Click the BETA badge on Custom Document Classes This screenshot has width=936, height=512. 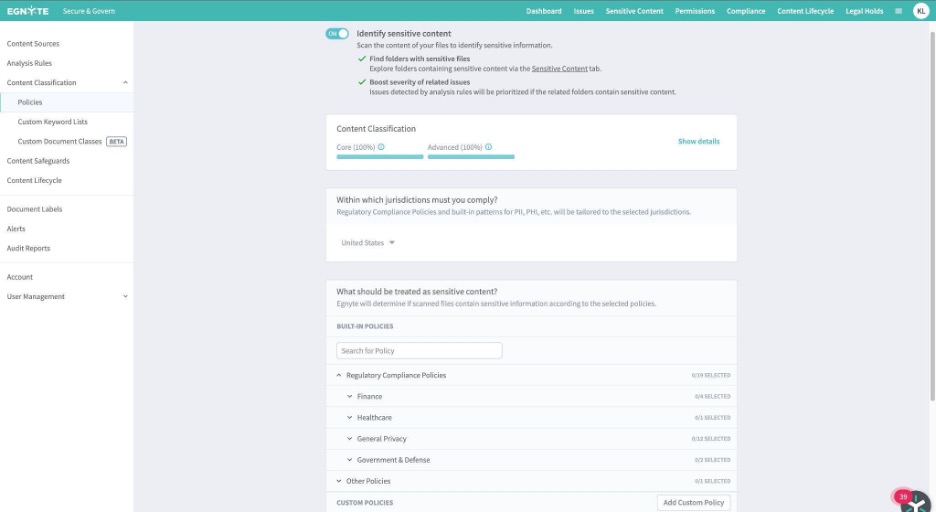[117, 142]
